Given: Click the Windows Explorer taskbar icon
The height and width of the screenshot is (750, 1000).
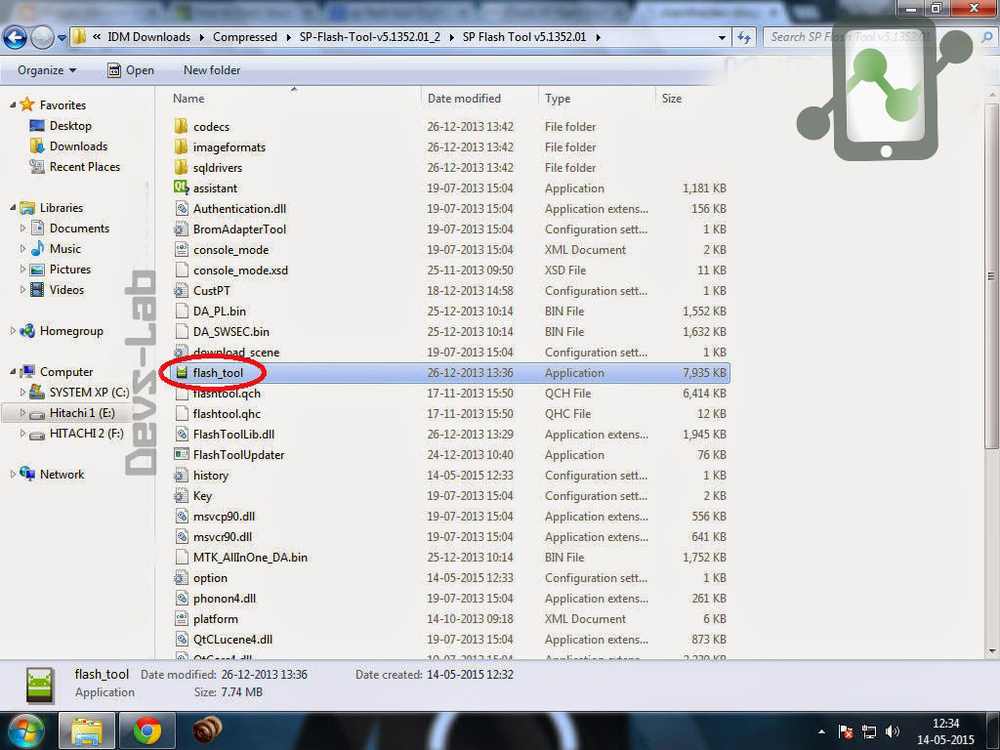Looking at the screenshot, I should pos(87,730).
